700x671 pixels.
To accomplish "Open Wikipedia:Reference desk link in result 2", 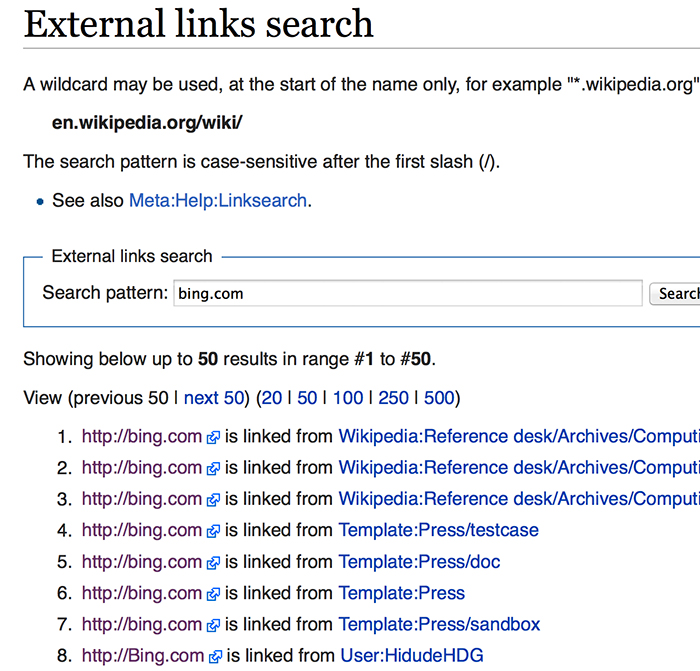I will [x=519, y=467].
